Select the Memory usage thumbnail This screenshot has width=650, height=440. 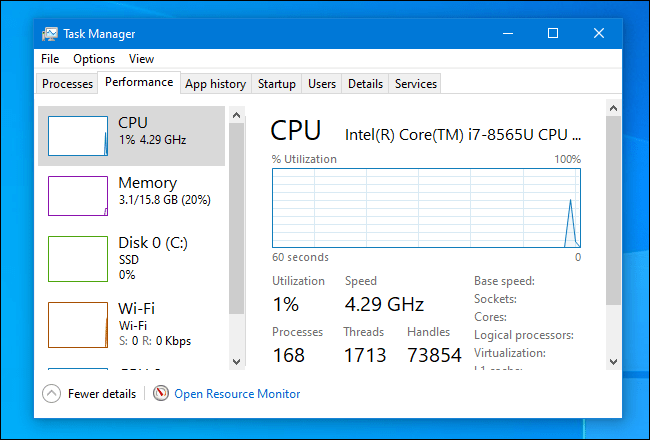pyautogui.click(x=78, y=196)
